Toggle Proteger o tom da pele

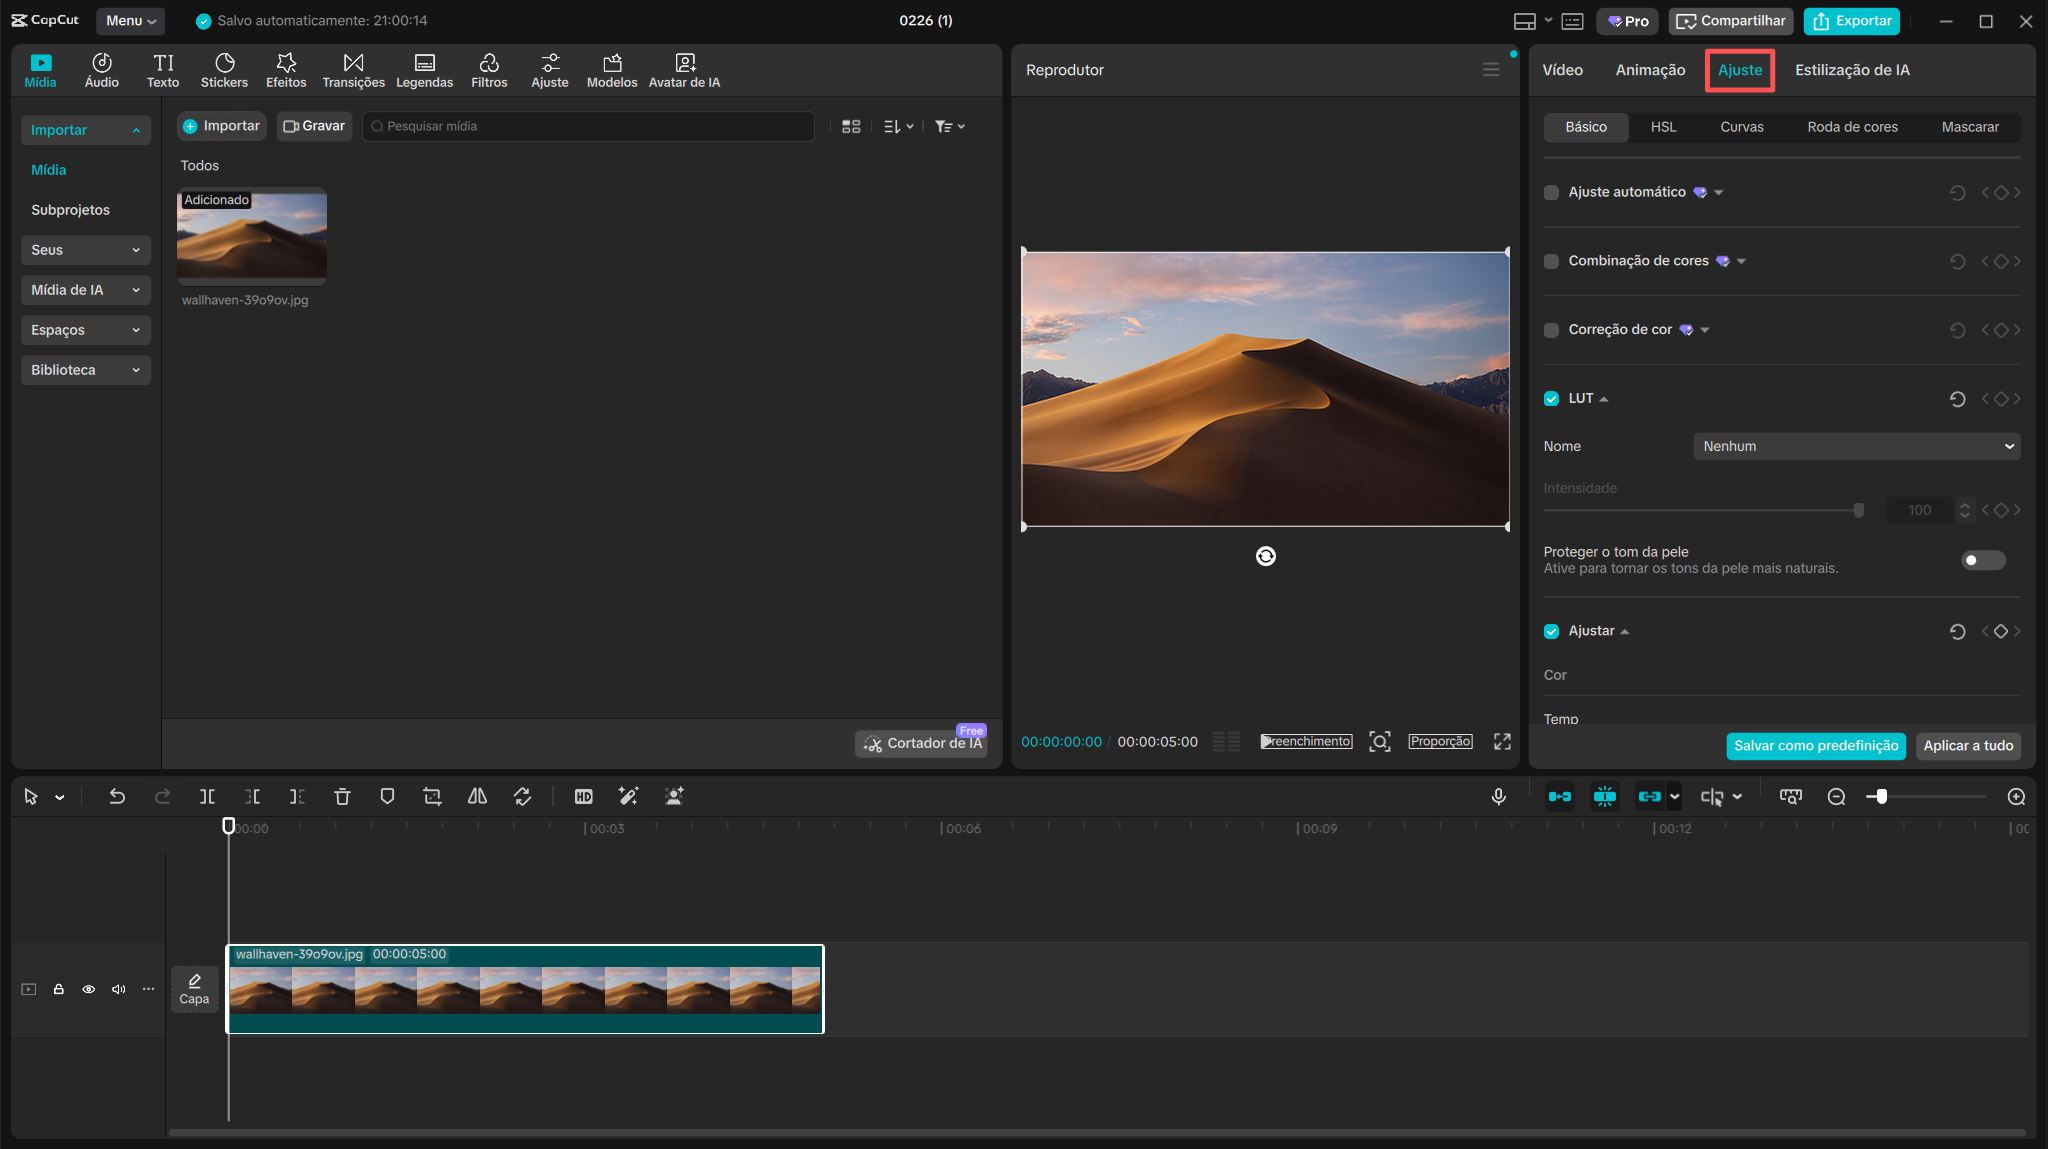coord(1982,561)
